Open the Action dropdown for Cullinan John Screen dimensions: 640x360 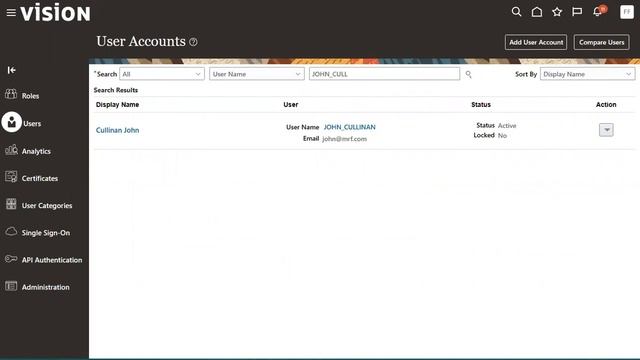pyautogui.click(x=606, y=130)
